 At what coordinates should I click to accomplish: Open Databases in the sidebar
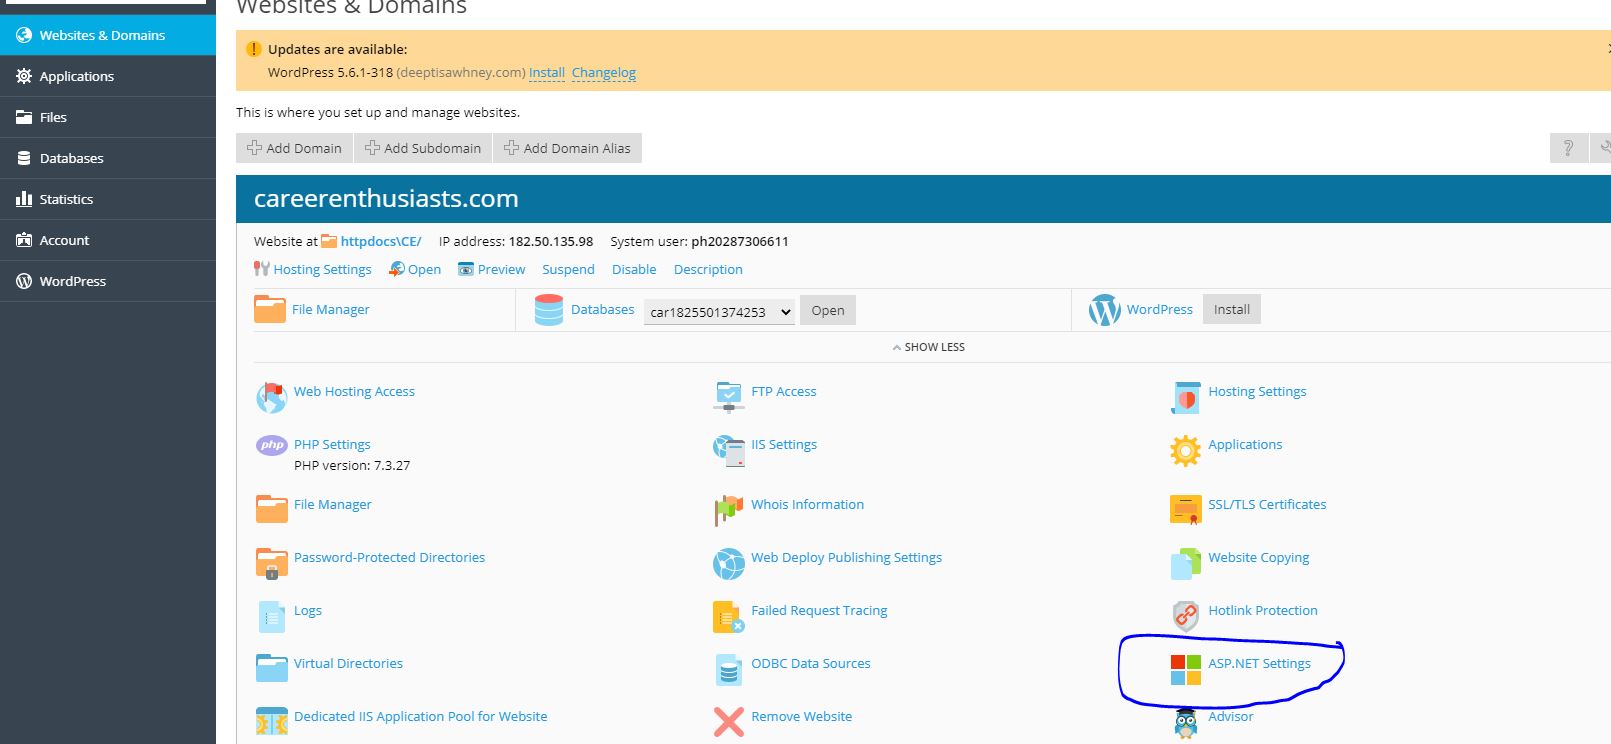tap(108, 158)
